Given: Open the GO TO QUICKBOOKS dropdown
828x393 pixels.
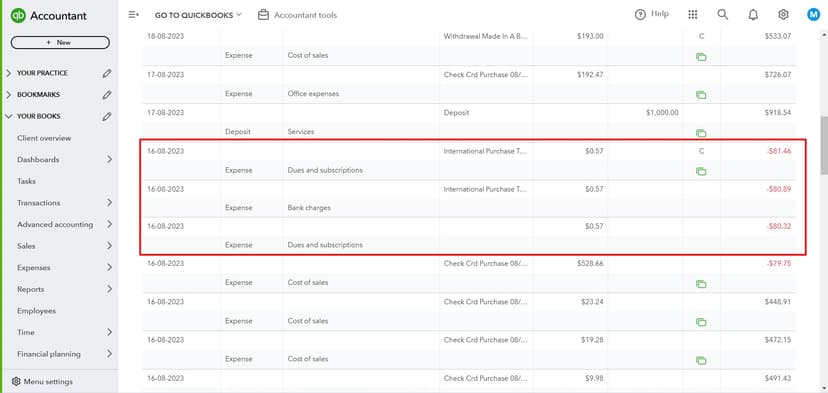Looking at the screenshot, I should coord(198,15).
